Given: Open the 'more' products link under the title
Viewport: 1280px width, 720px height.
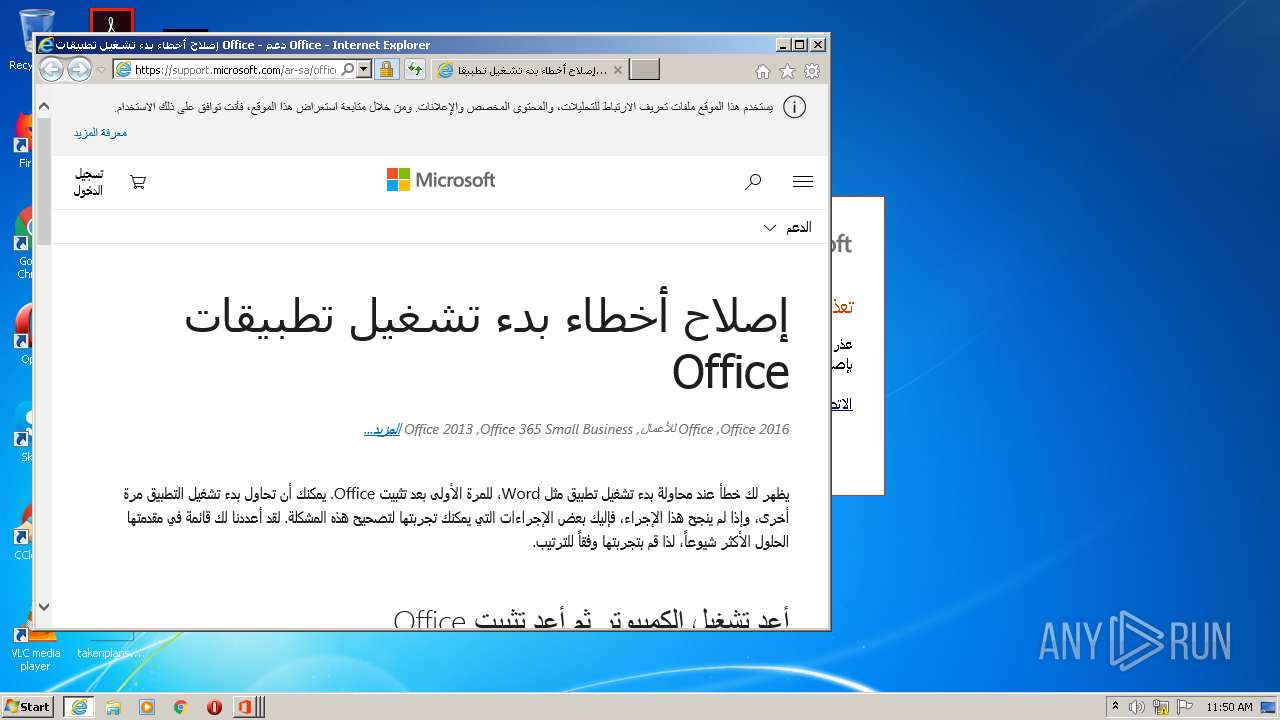Looking at the screenshot, I should (x=382, y=429).
